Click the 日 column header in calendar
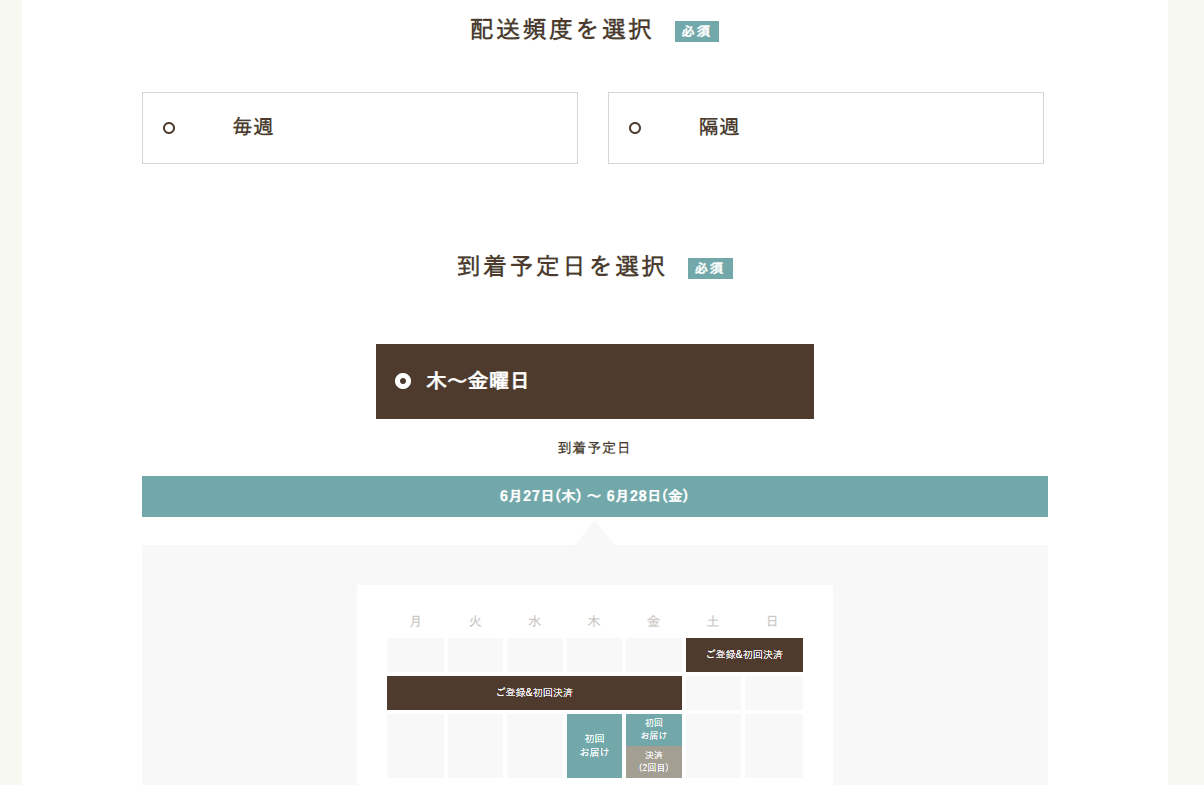This screenshot has height=785, width=1204. [x=772, y=621]
